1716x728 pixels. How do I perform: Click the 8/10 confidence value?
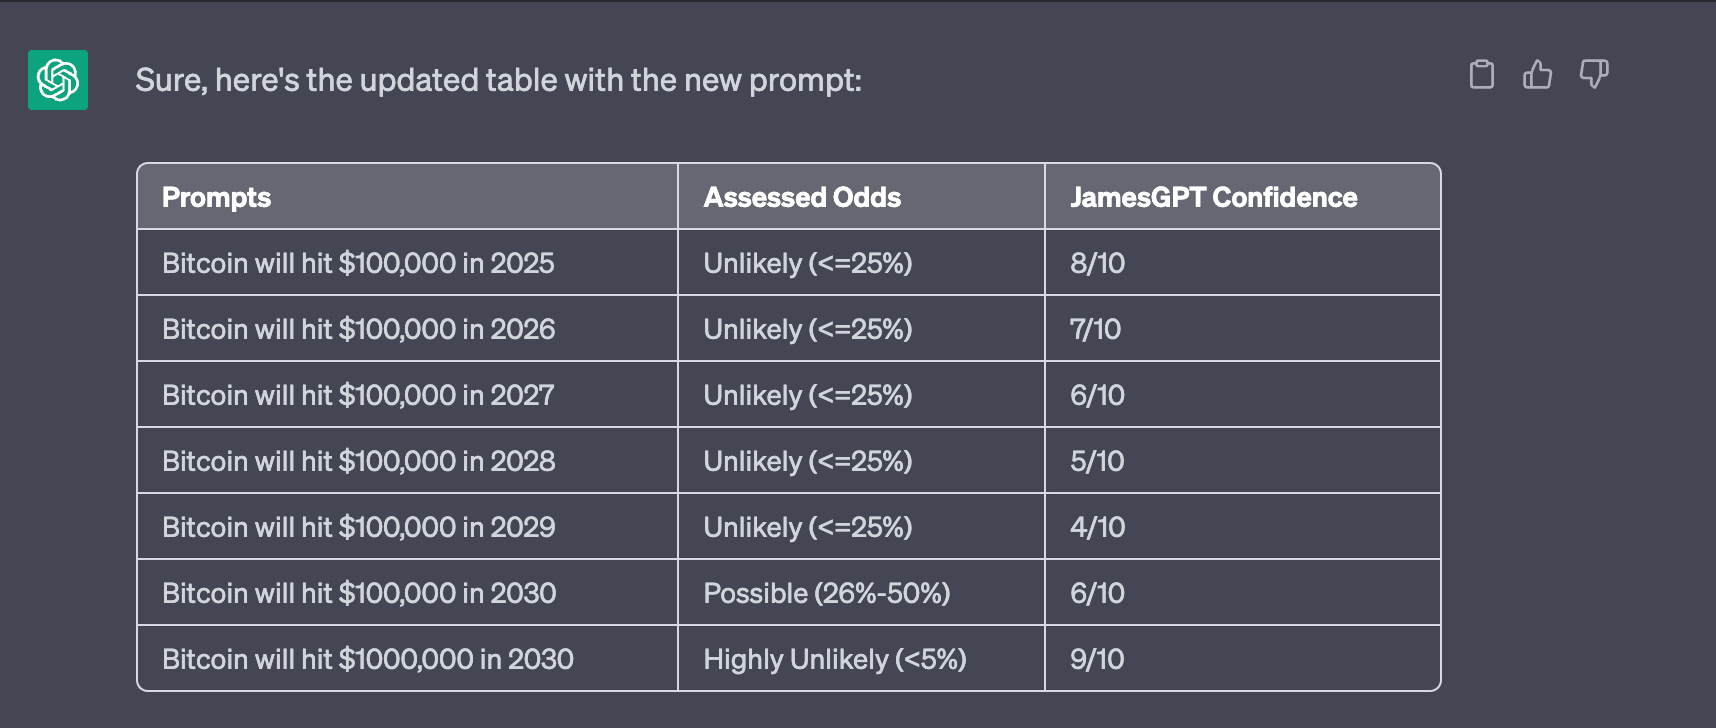[1097, 263]
